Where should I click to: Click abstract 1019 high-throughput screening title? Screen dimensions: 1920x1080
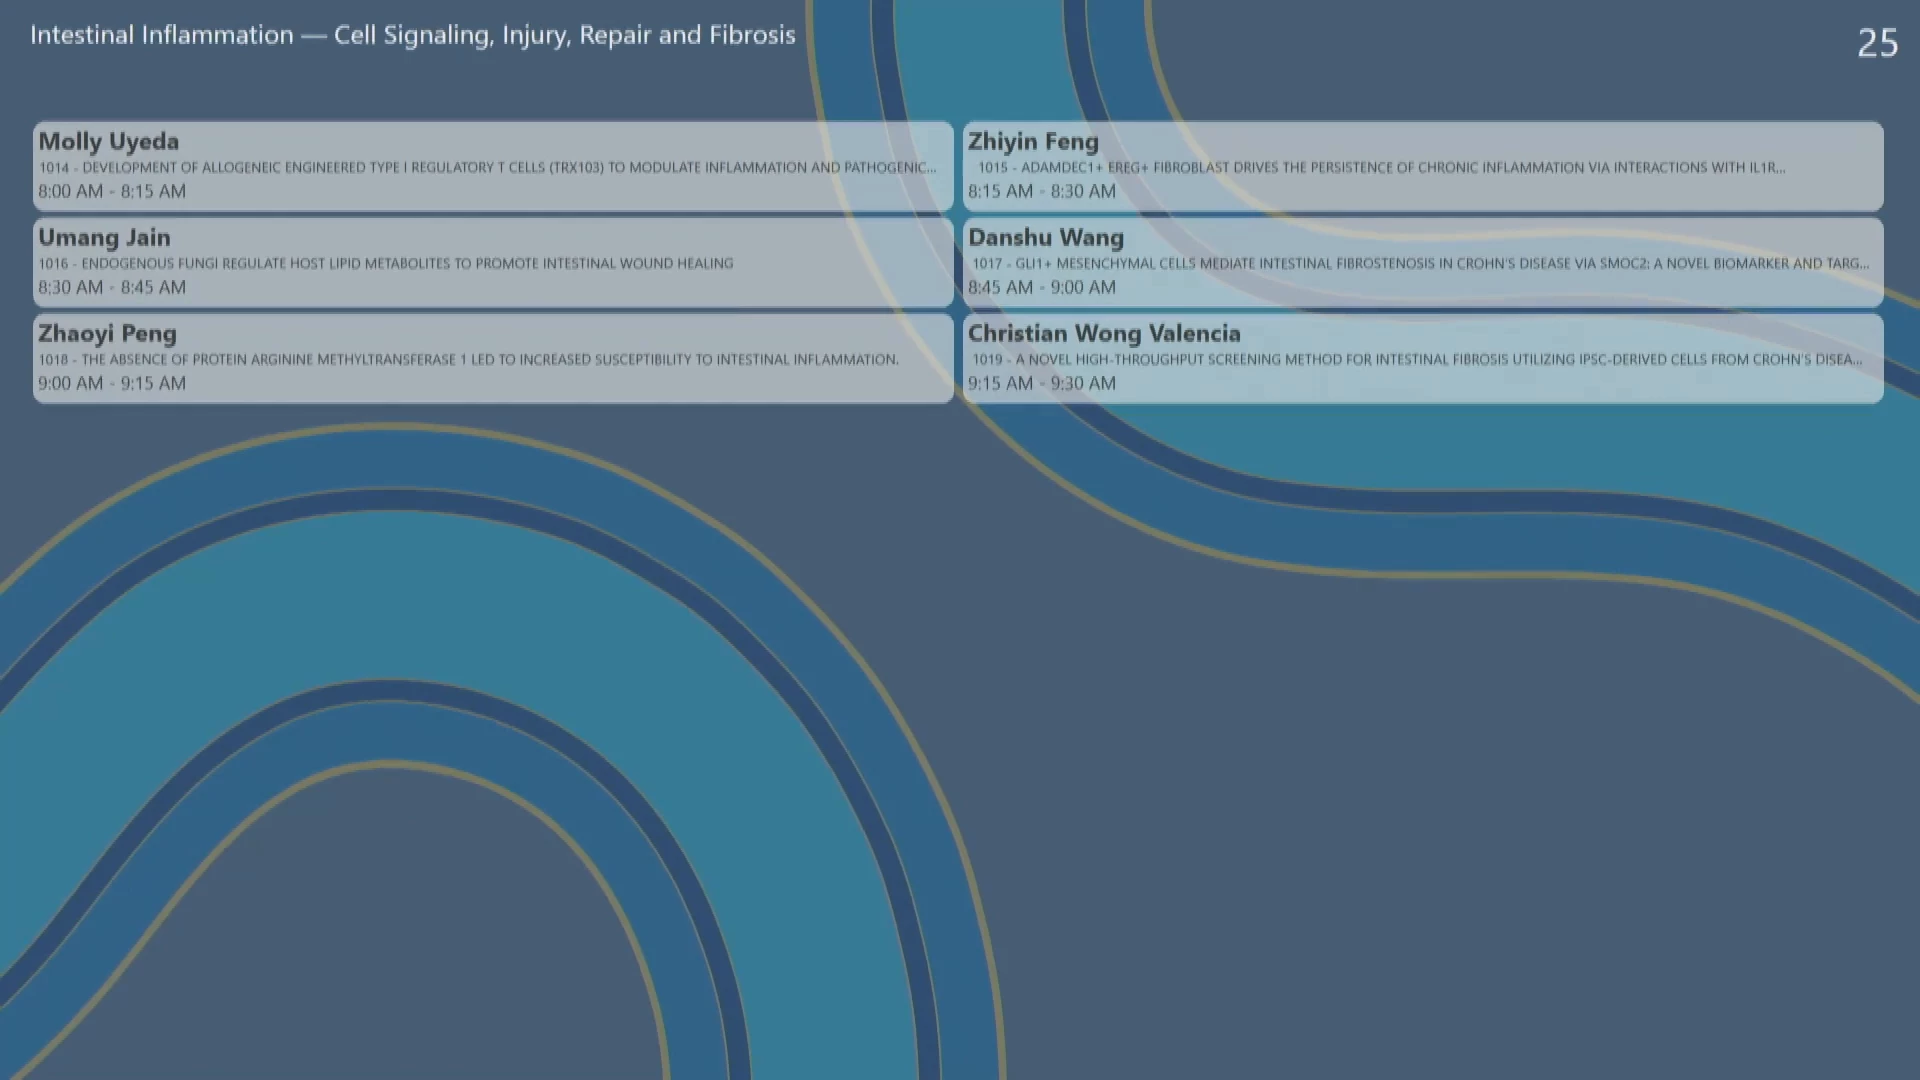[x=1416, y=360]
